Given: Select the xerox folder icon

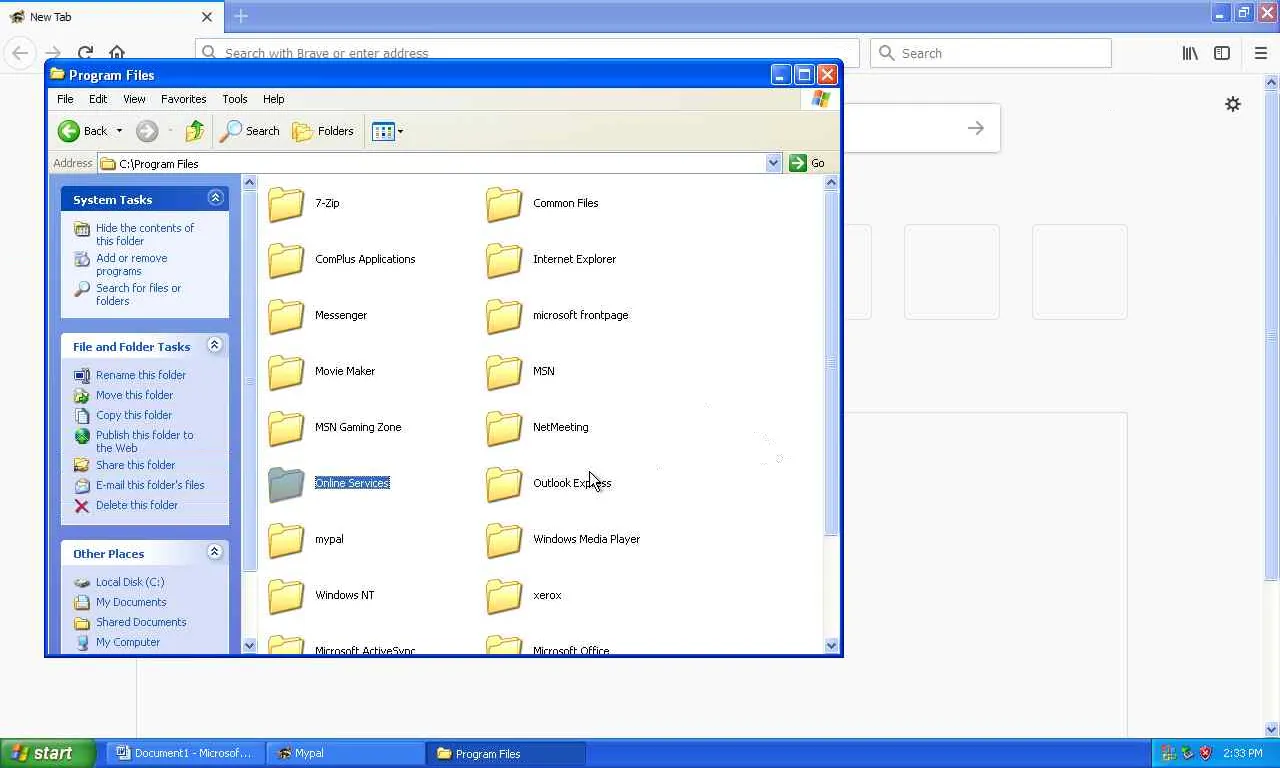Looking at the screenshot, I should [504, 595].
